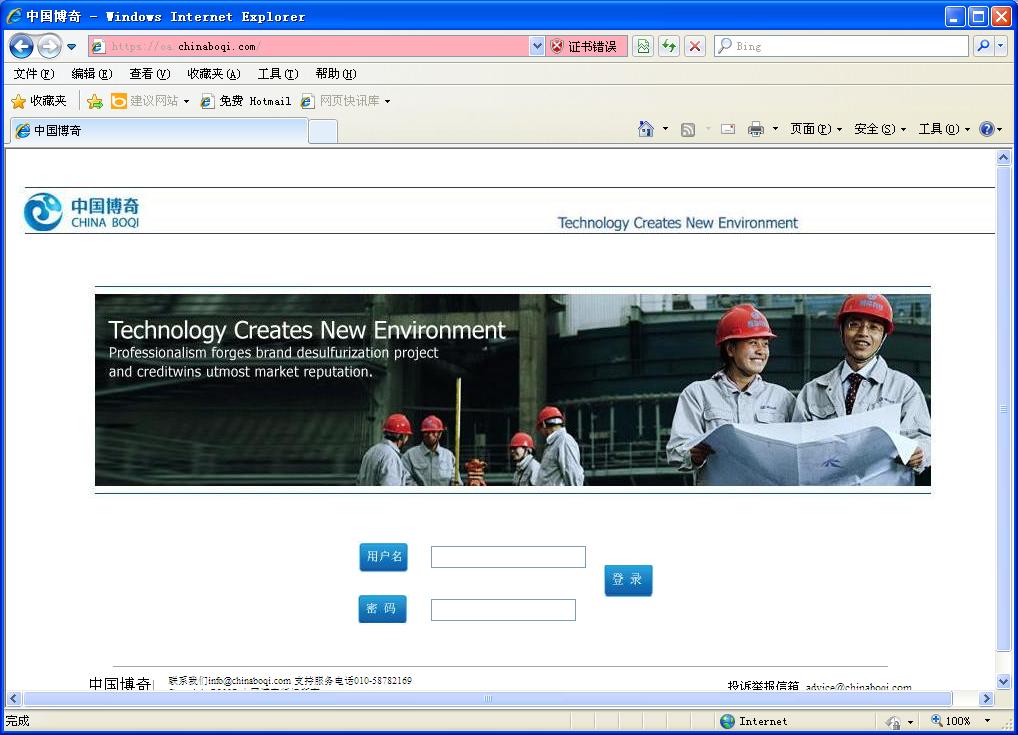This screenshot has height=735, width=1018.
Task: Click the browser Forward arrow button
Action: [49, 46]
